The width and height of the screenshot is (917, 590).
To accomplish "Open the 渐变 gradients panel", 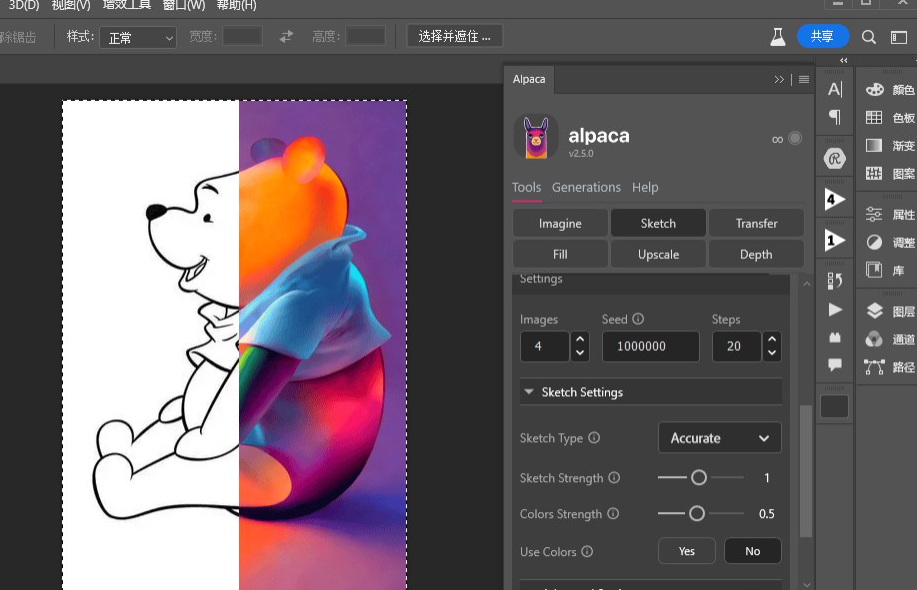I will [x=890, y=145].
